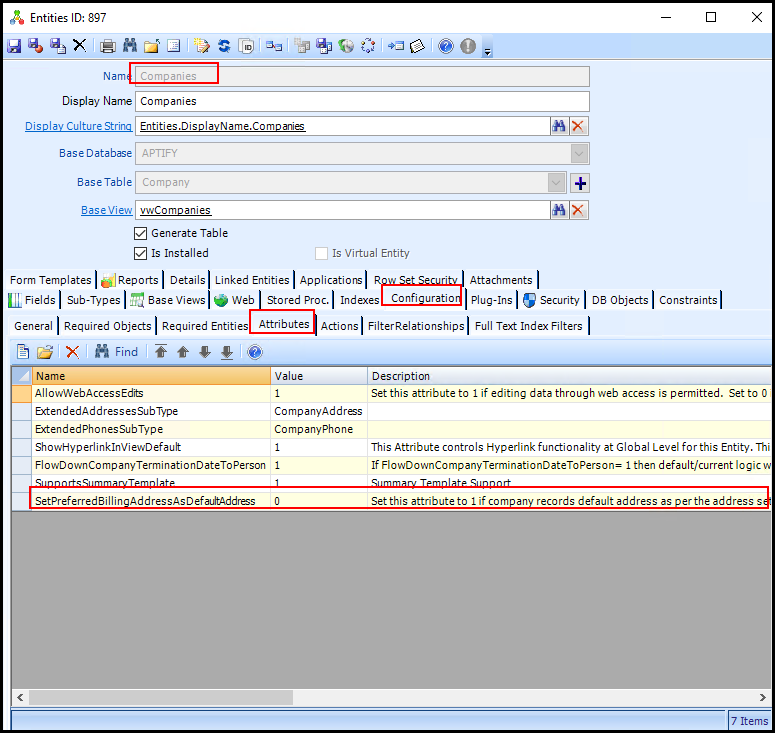Sort grid by Value column header
Image resolution: width=775 pixels, height=733 pixels.
(x=319, y=376)
